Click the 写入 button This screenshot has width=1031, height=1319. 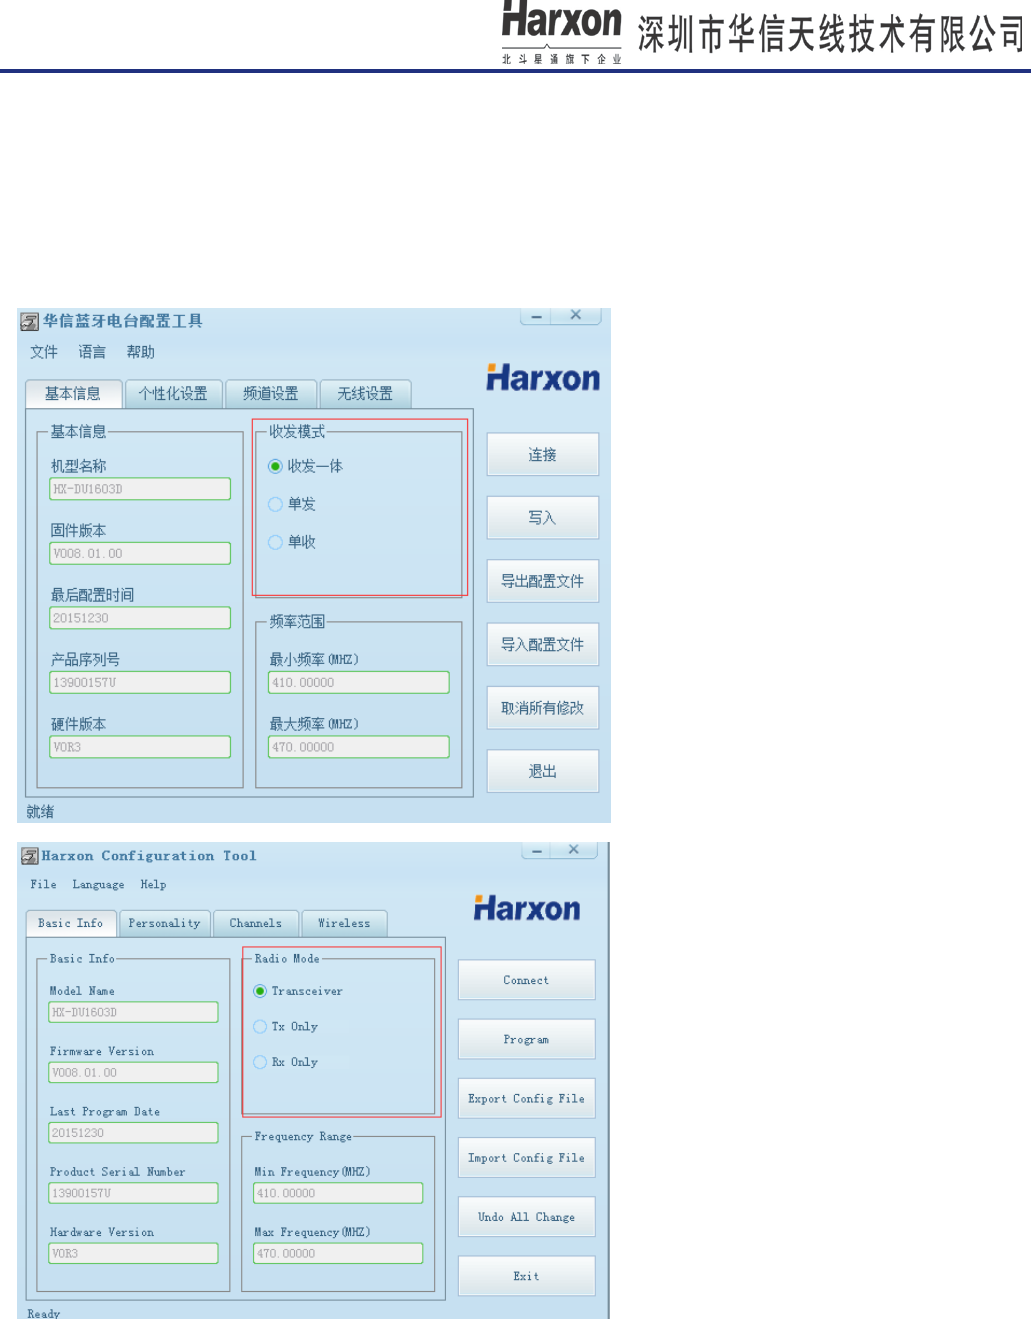click(543, 518)
